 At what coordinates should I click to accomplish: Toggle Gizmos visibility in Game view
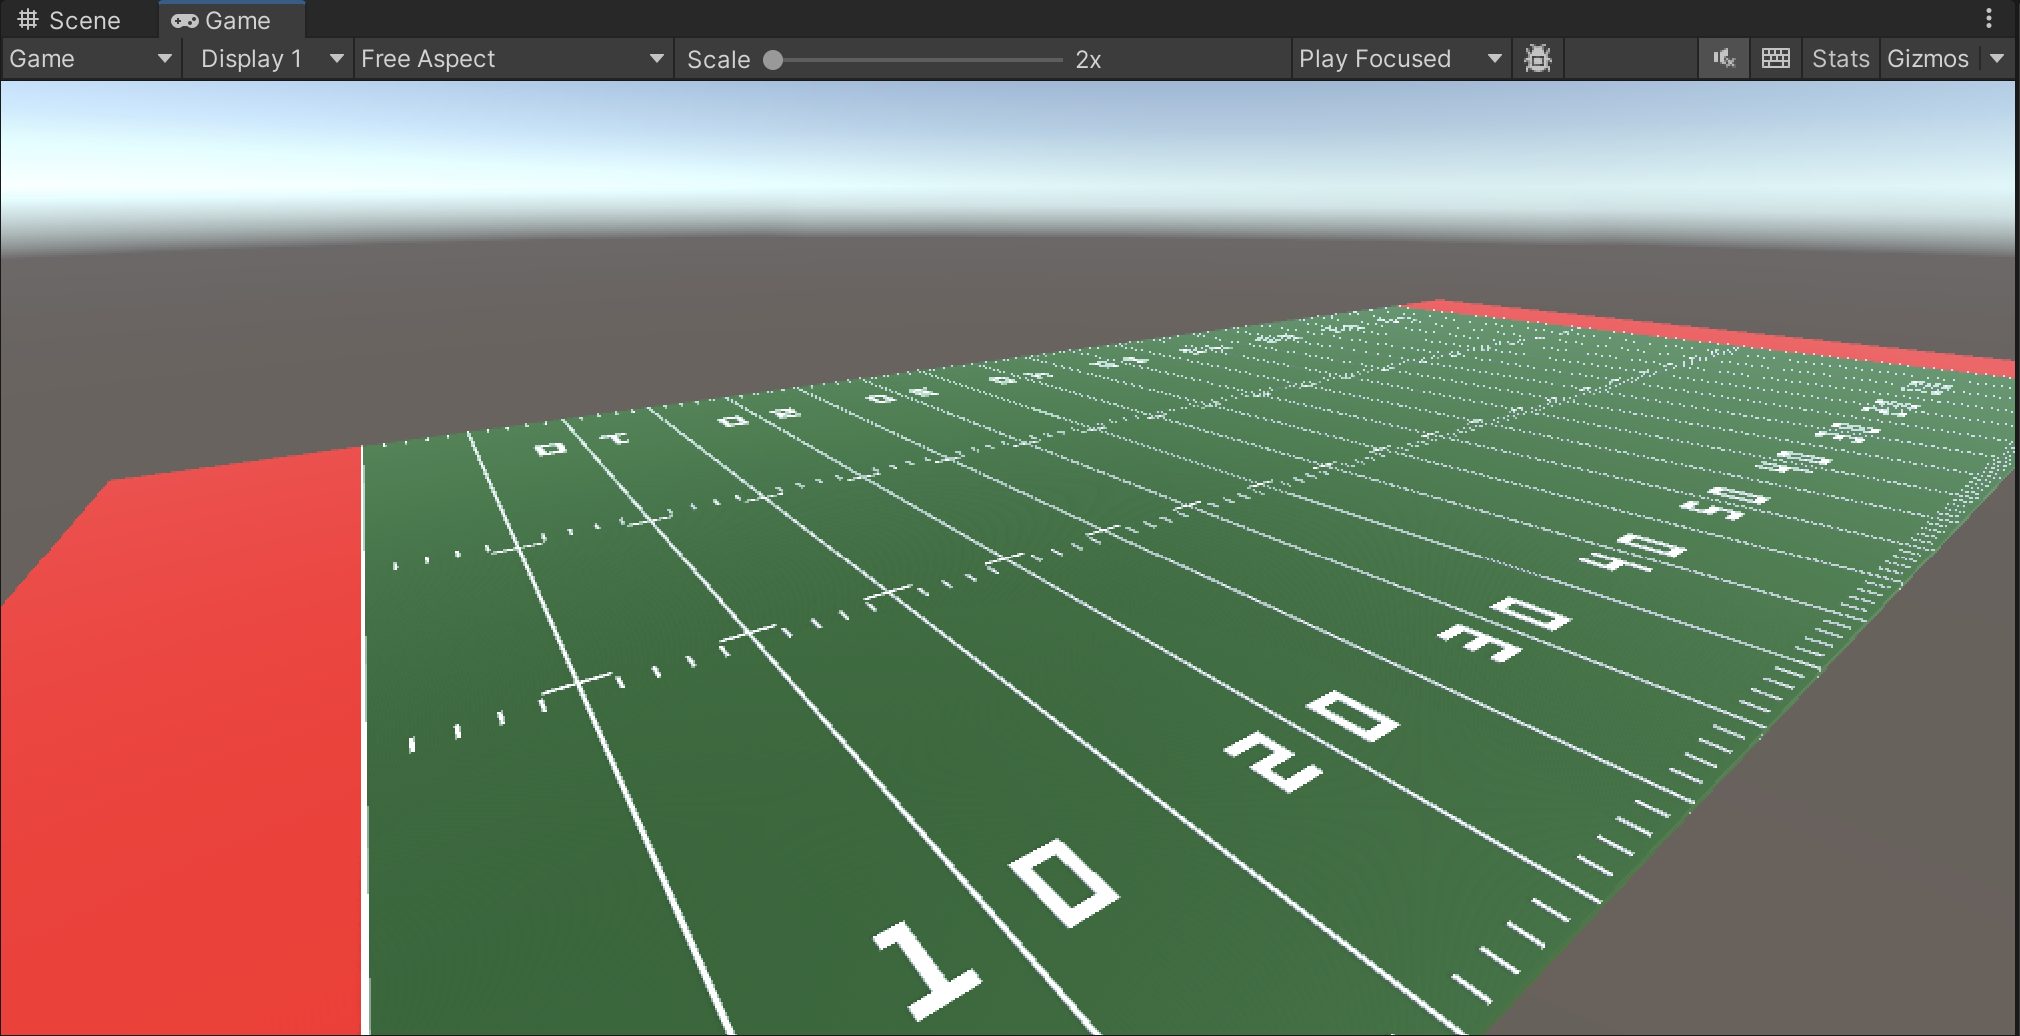[1927, 59]
